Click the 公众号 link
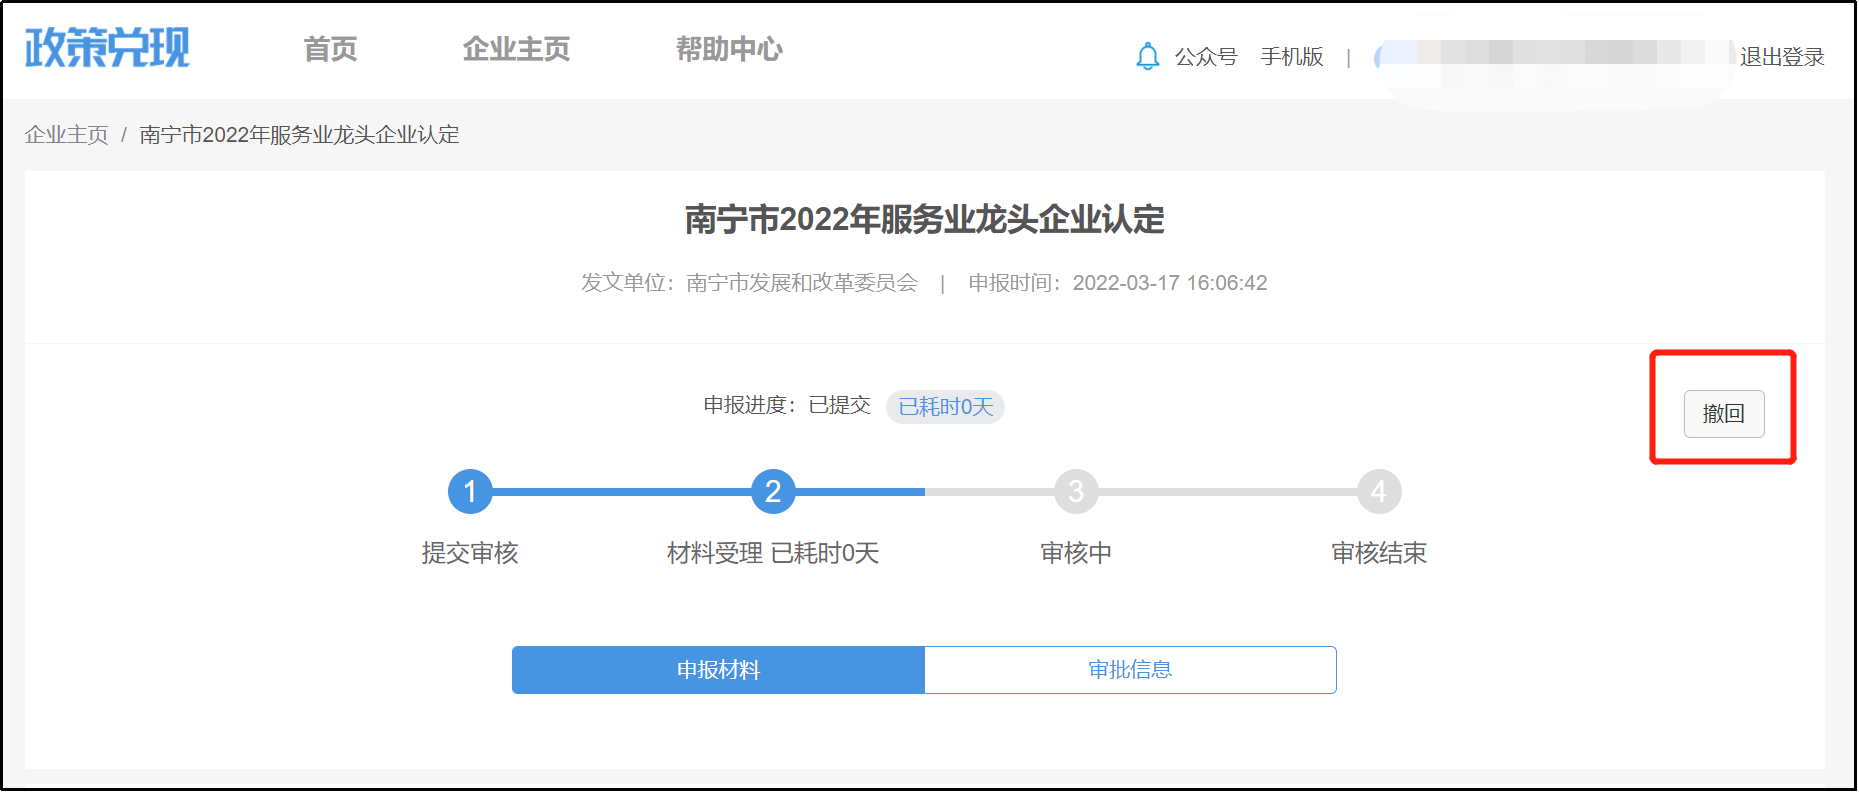 pos(1205,57)
